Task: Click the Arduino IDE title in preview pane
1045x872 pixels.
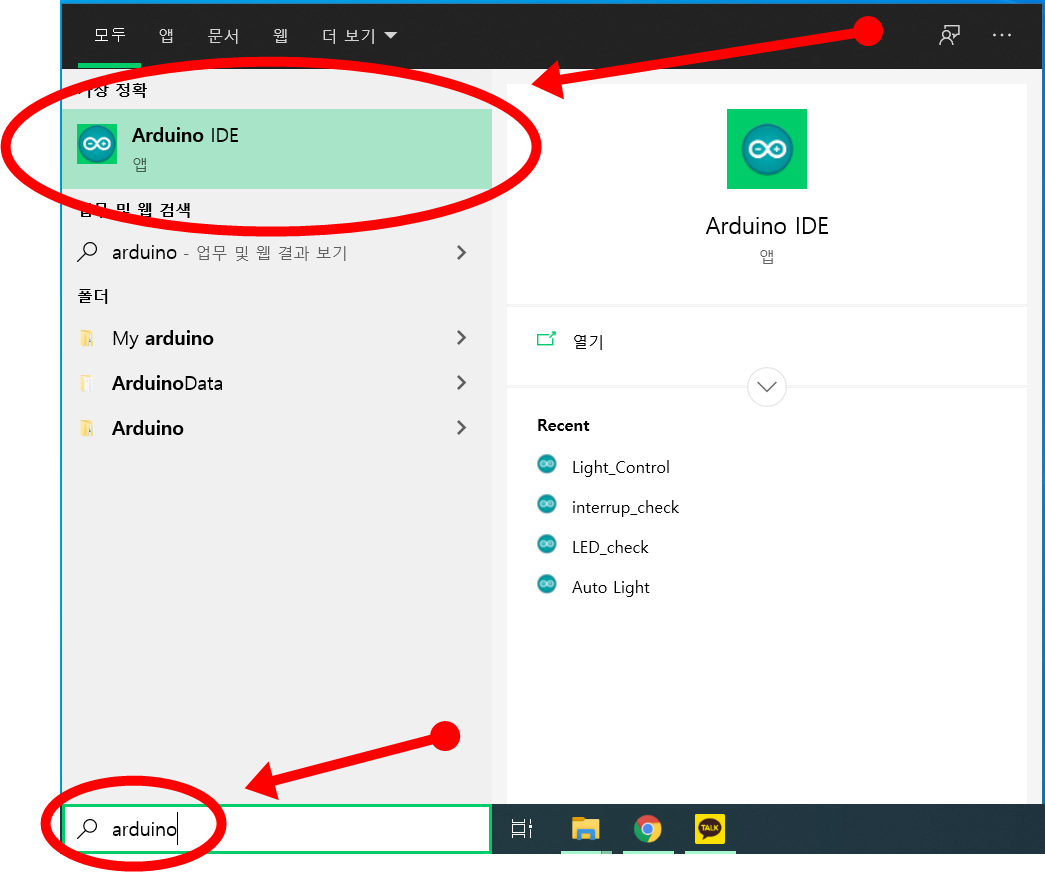Action: point(766,226)
